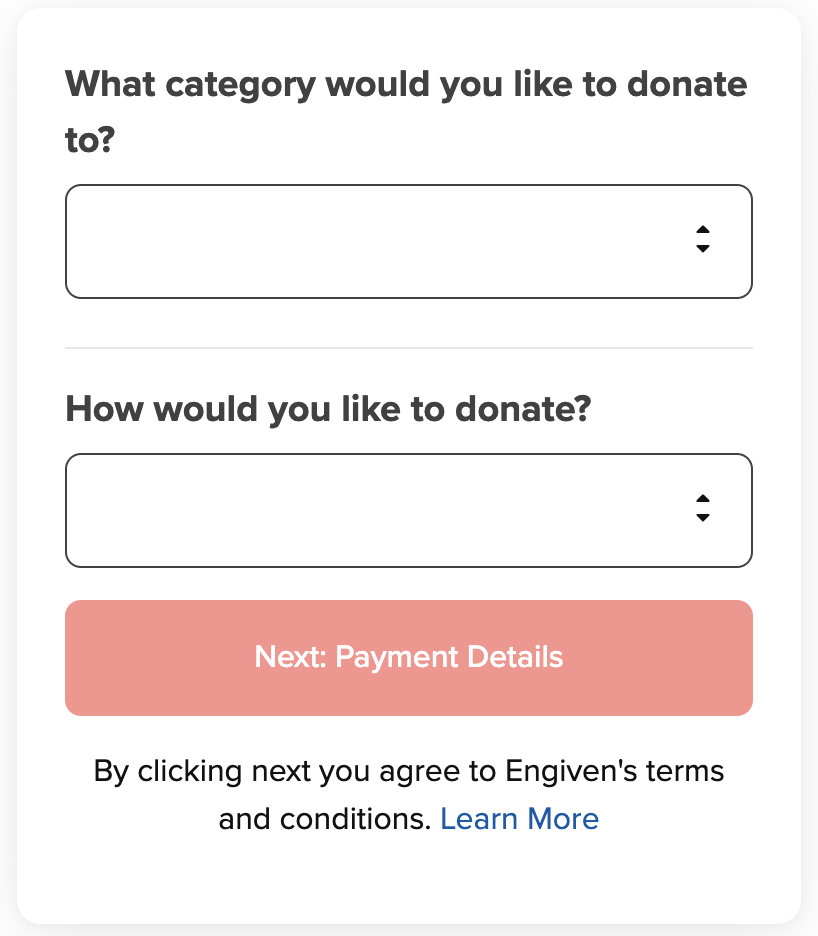818x936 pixels.
Task: Click the word 'donate?' in second heading
Action: (522, 410)
